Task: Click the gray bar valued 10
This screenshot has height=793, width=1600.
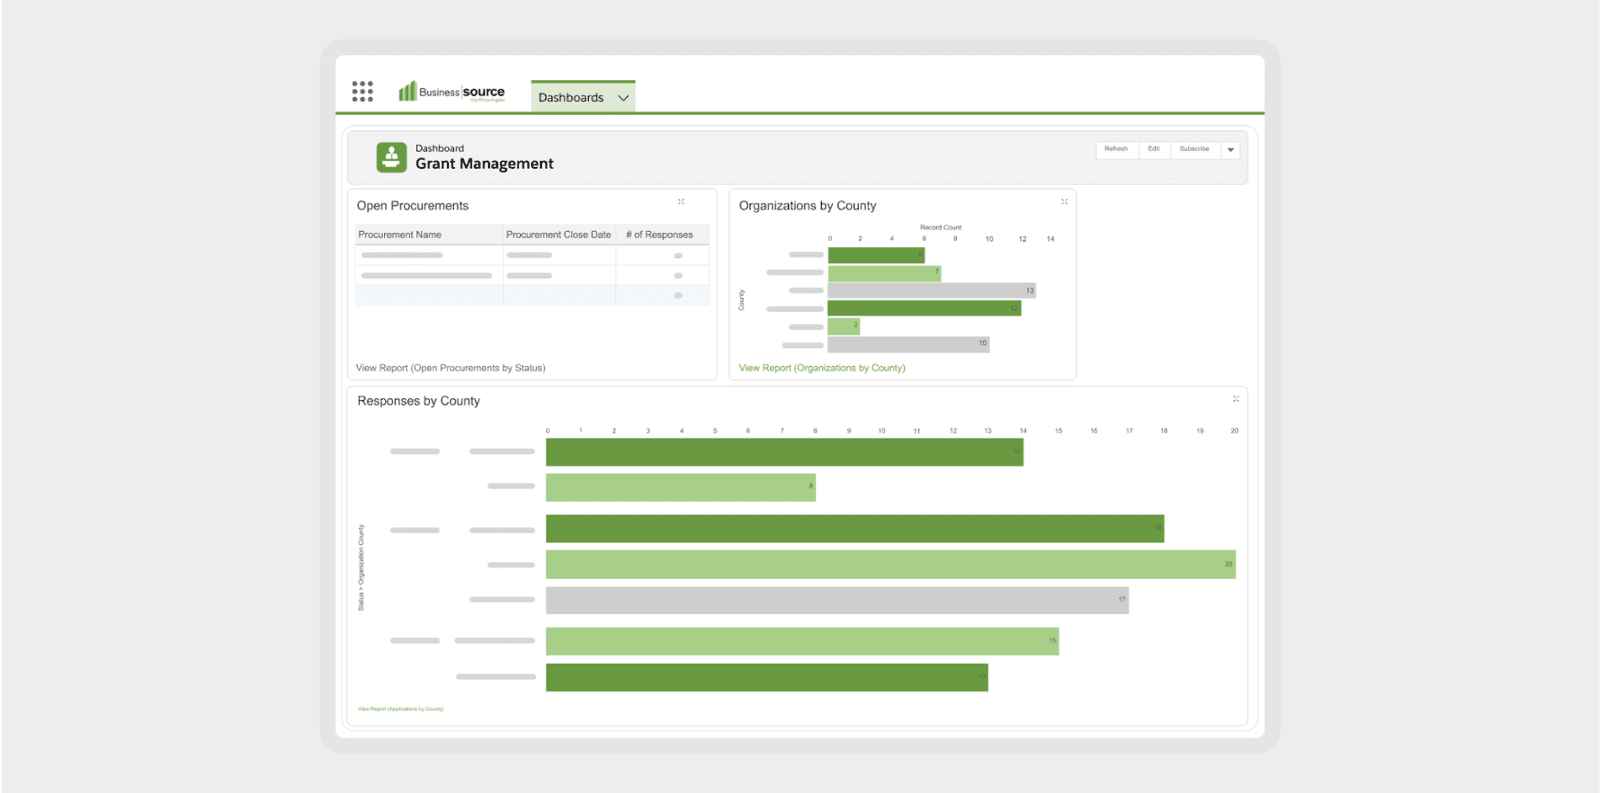Action: click(x=909, y=344)
